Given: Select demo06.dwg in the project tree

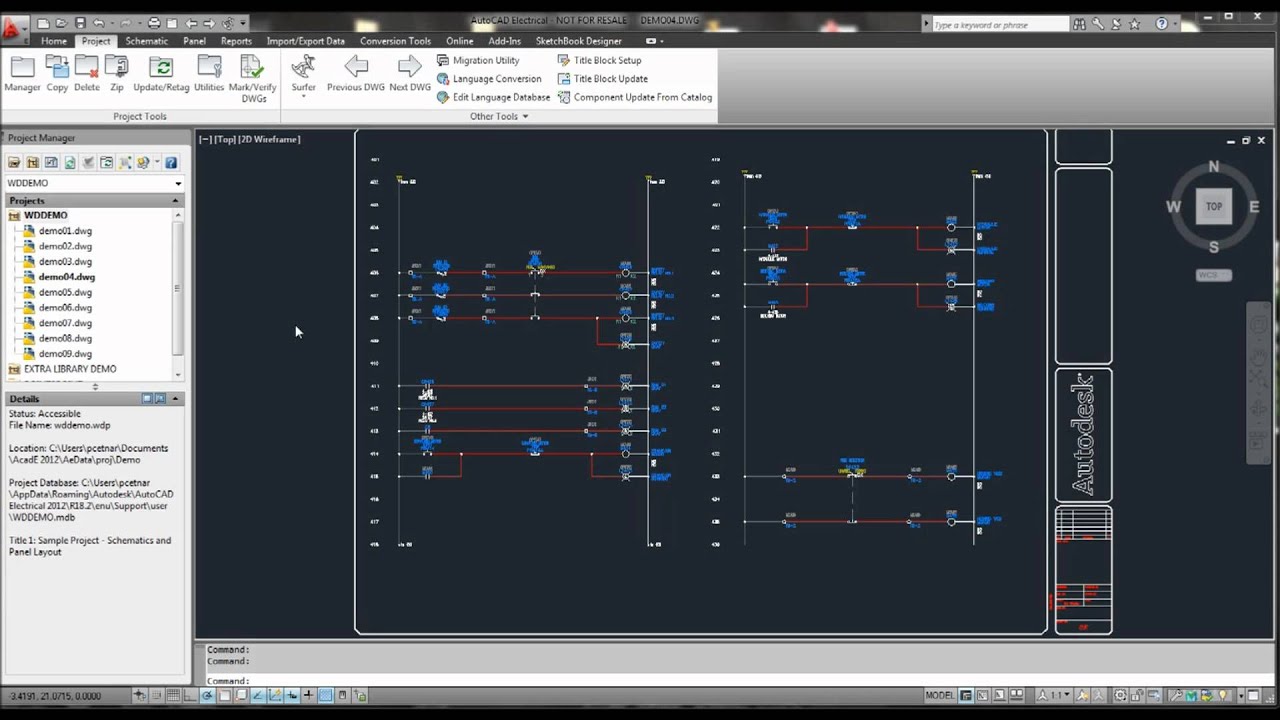Looking at the screenshot, I should click(65, 308).
